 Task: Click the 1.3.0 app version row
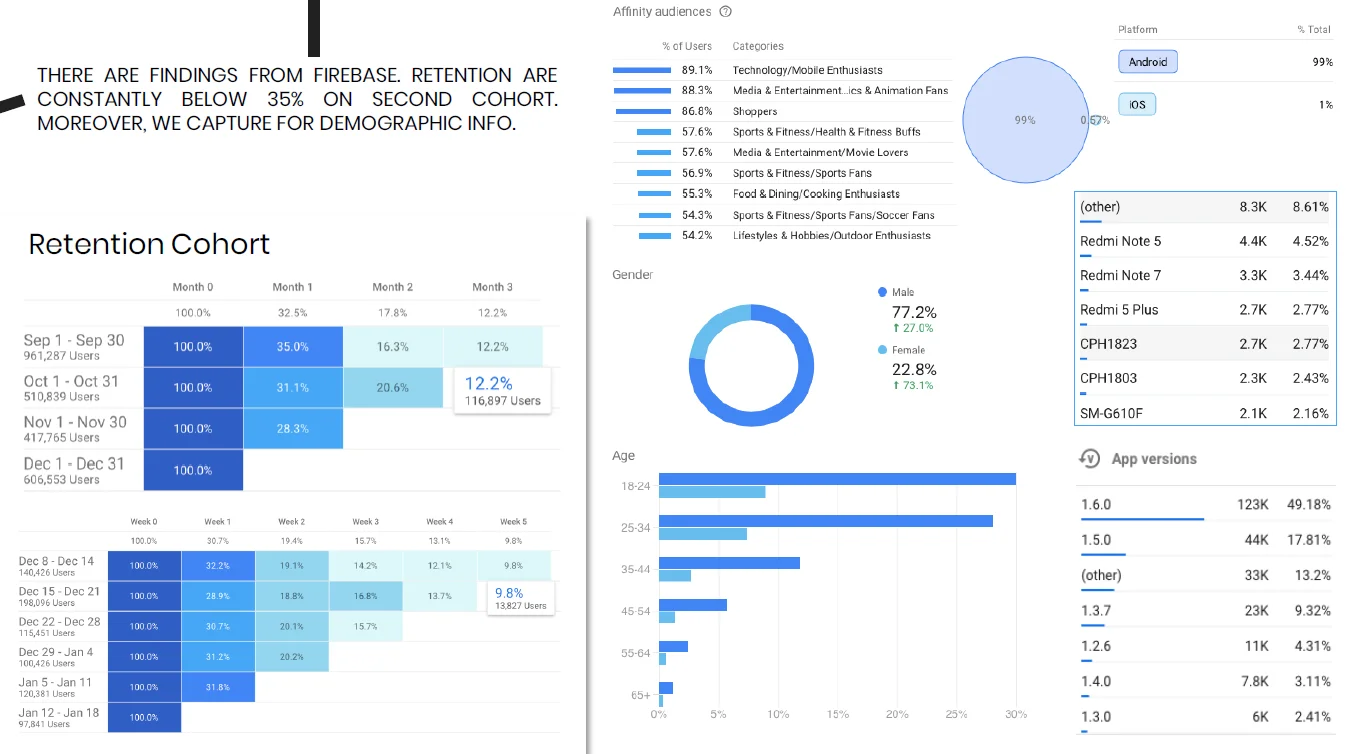pyautogui.click(x=1205, y=718)
